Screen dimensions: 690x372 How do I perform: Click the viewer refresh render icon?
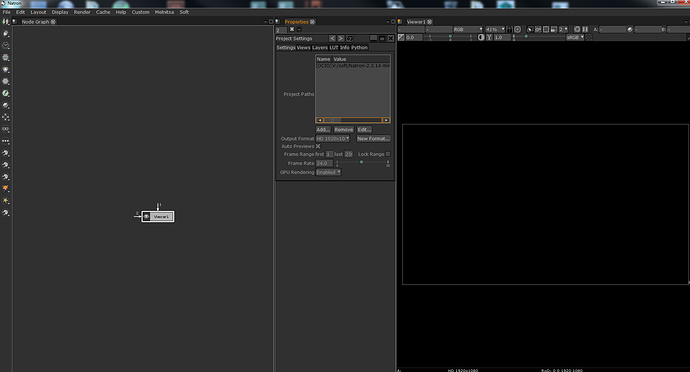coord(577,29)
